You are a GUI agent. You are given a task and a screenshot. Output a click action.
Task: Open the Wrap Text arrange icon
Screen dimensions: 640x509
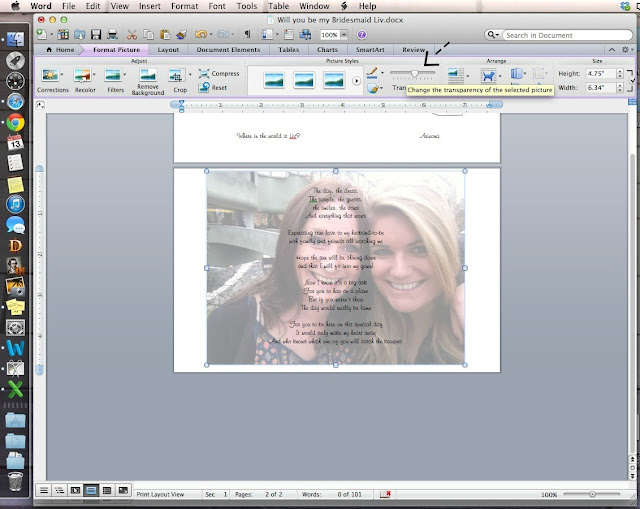[456, 75]
